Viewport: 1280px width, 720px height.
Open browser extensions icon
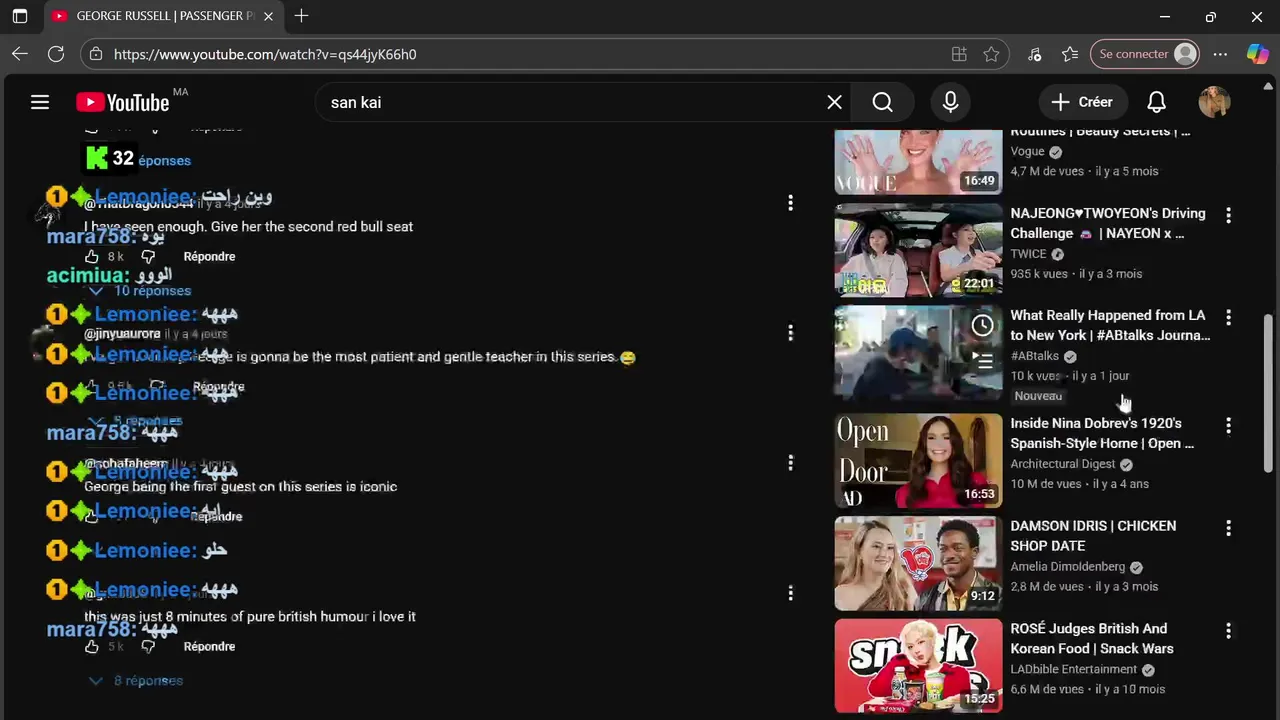coord(1034,54)
